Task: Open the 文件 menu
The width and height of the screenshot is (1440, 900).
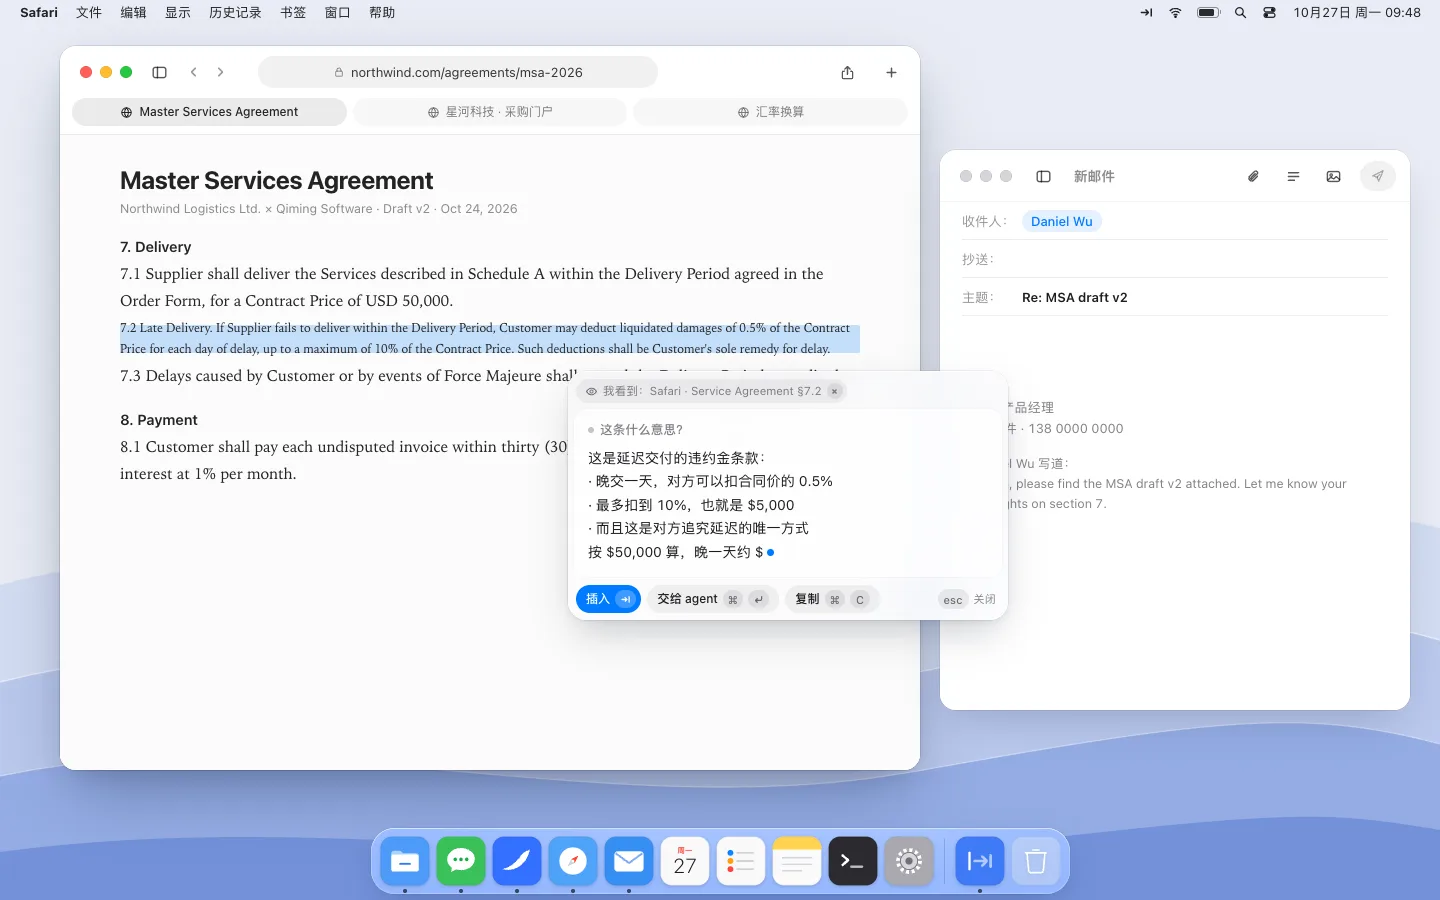Action: [x=89, y=13]
